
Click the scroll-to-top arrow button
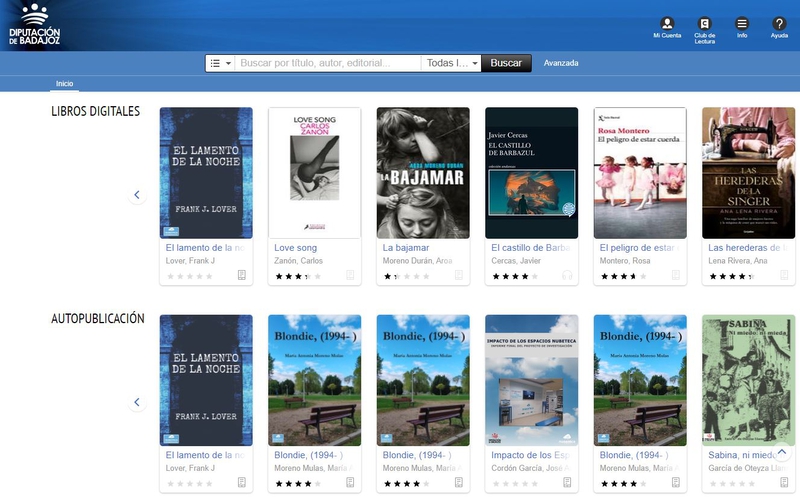coord(782,452)
